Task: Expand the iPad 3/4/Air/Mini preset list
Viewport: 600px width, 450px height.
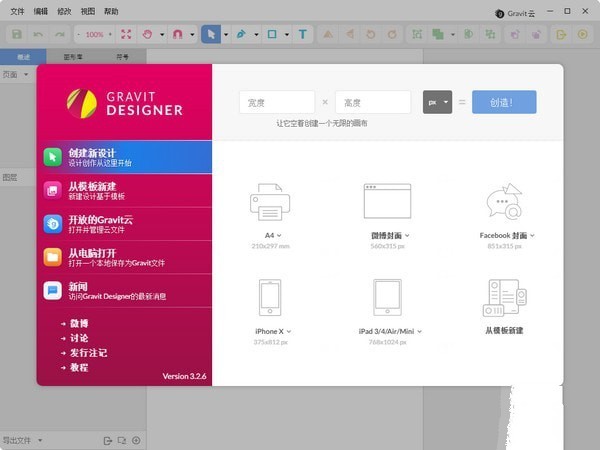Action: click(x=419, y=331)
